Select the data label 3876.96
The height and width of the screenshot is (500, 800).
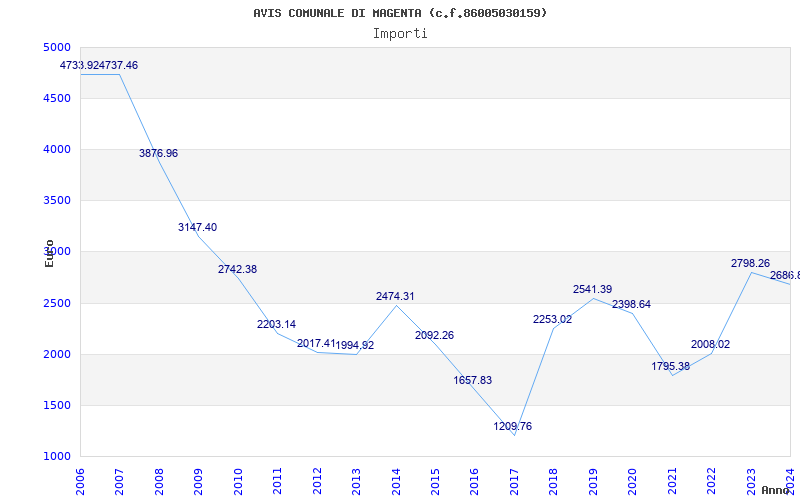(x=159, y=153)
